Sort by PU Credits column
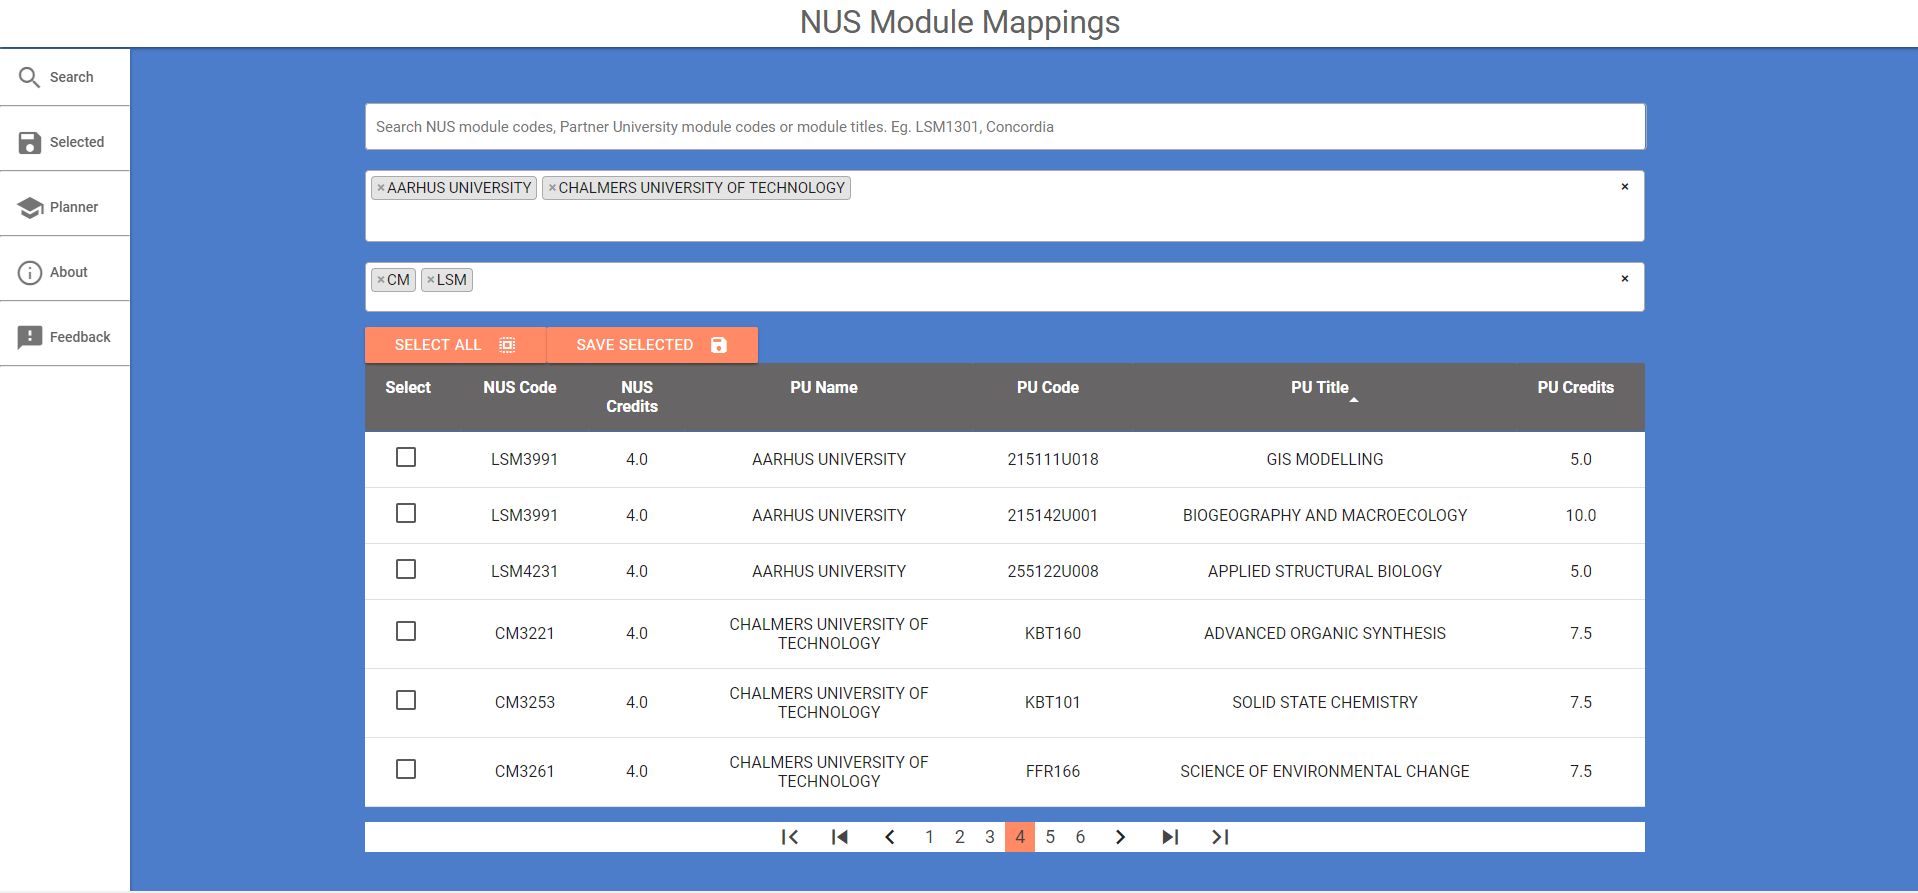 coord(1576,388)
